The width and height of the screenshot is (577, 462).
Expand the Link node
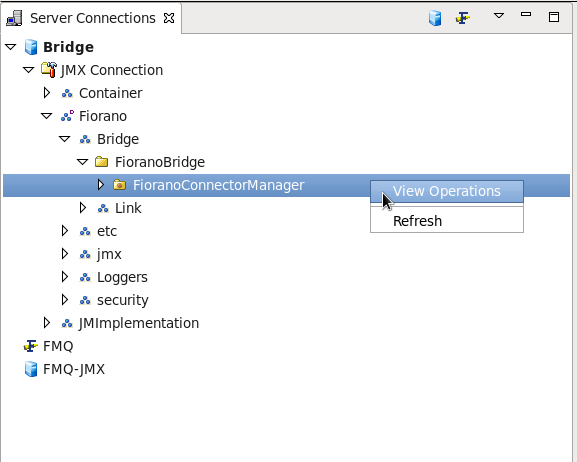[83, 208]
